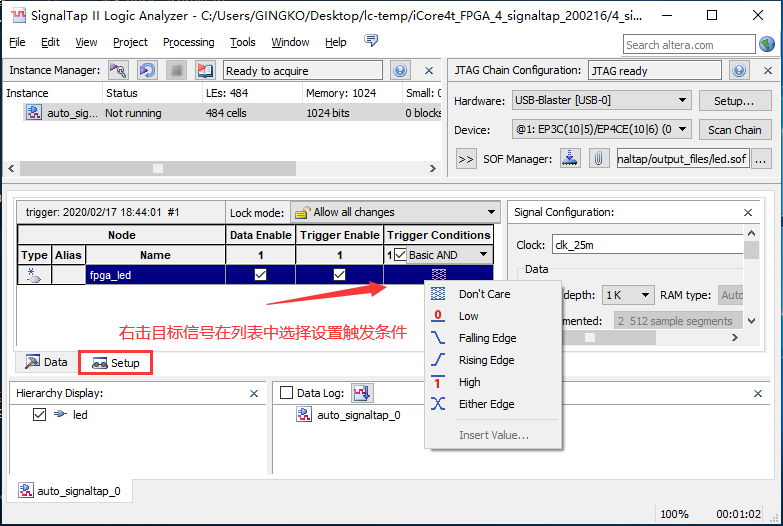Click the Scan Chain button

click(734, 130)
